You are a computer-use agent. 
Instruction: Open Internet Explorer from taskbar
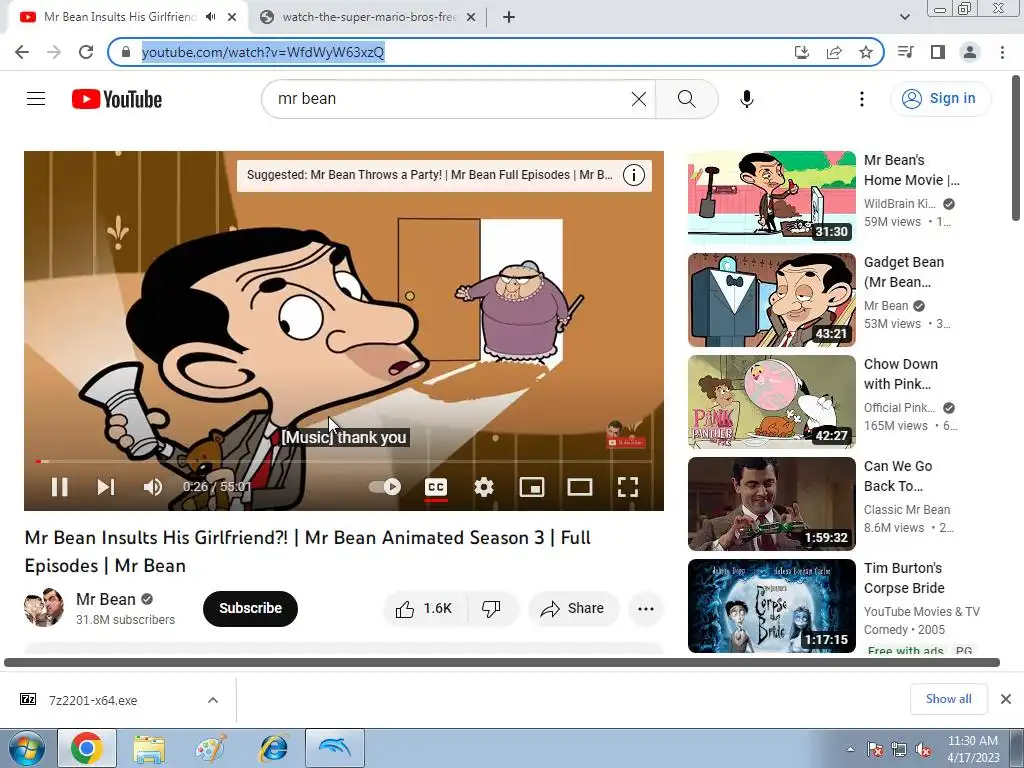(274, 748)
